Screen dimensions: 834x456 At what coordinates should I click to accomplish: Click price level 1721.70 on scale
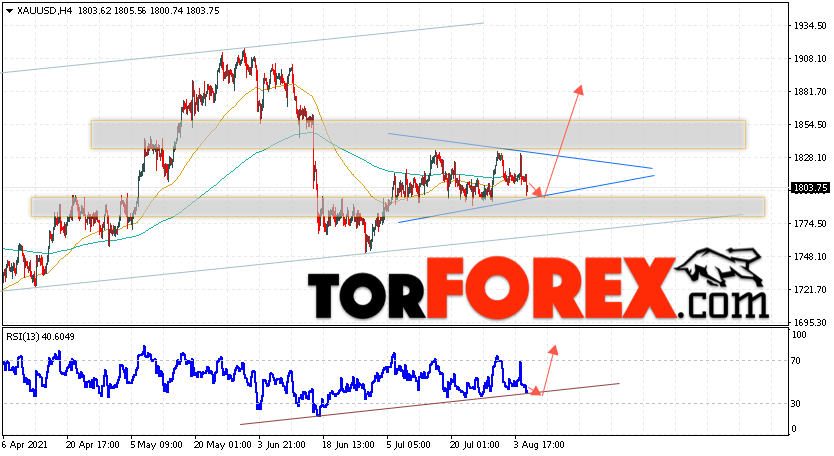tap(810, 290)
